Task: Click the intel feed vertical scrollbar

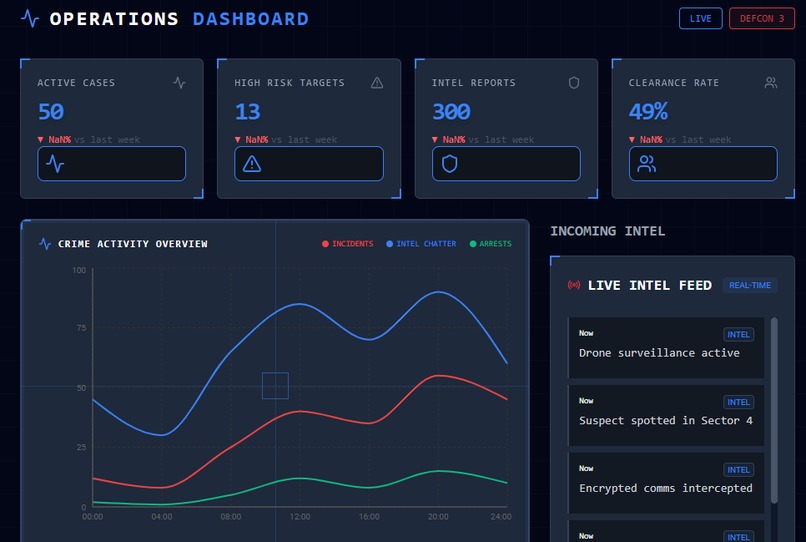Action: (774, 410)
